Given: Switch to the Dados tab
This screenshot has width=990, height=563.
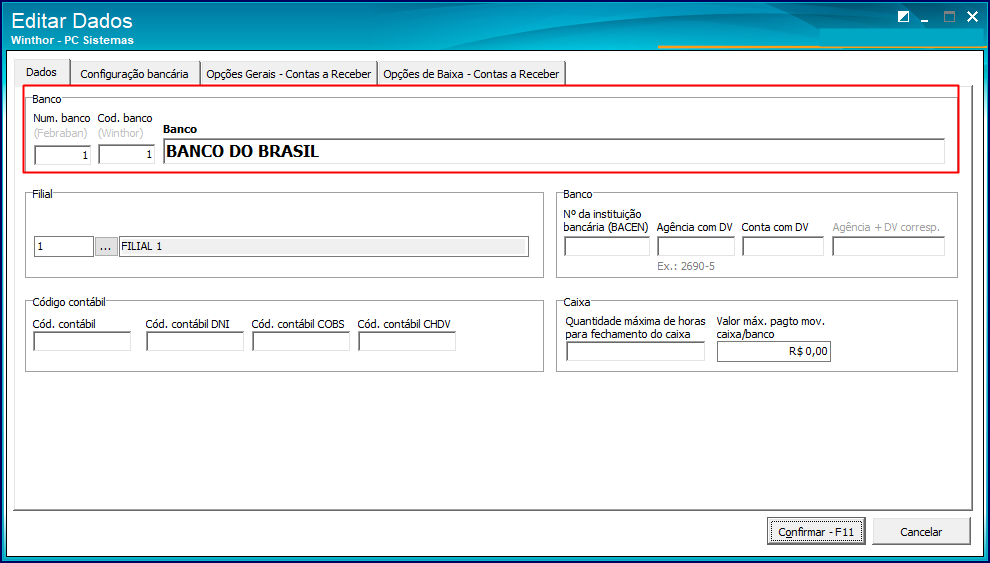Looking at the screenshot, I should [x=42, y=73].
